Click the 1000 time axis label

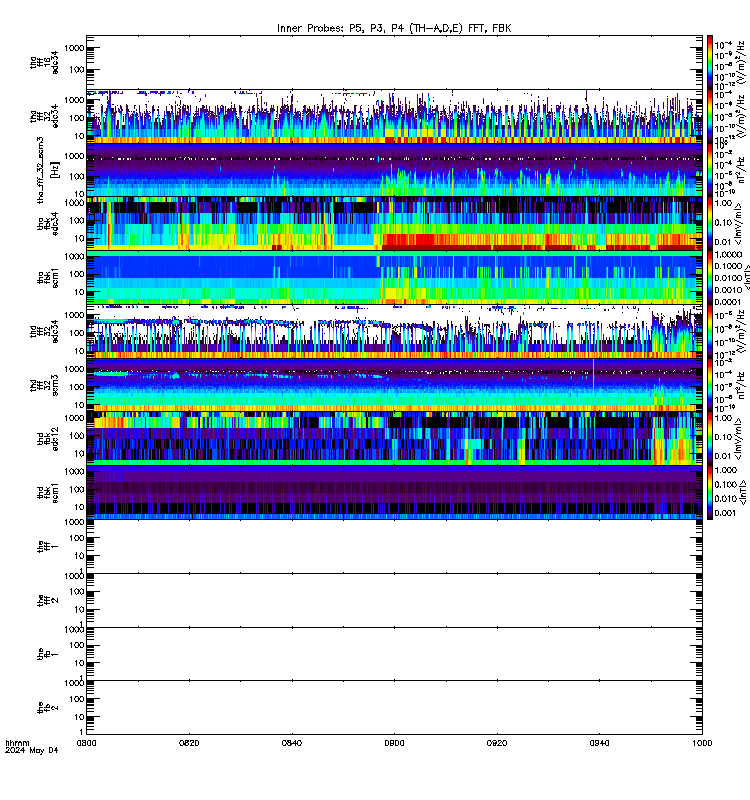[x=702, y=743]
